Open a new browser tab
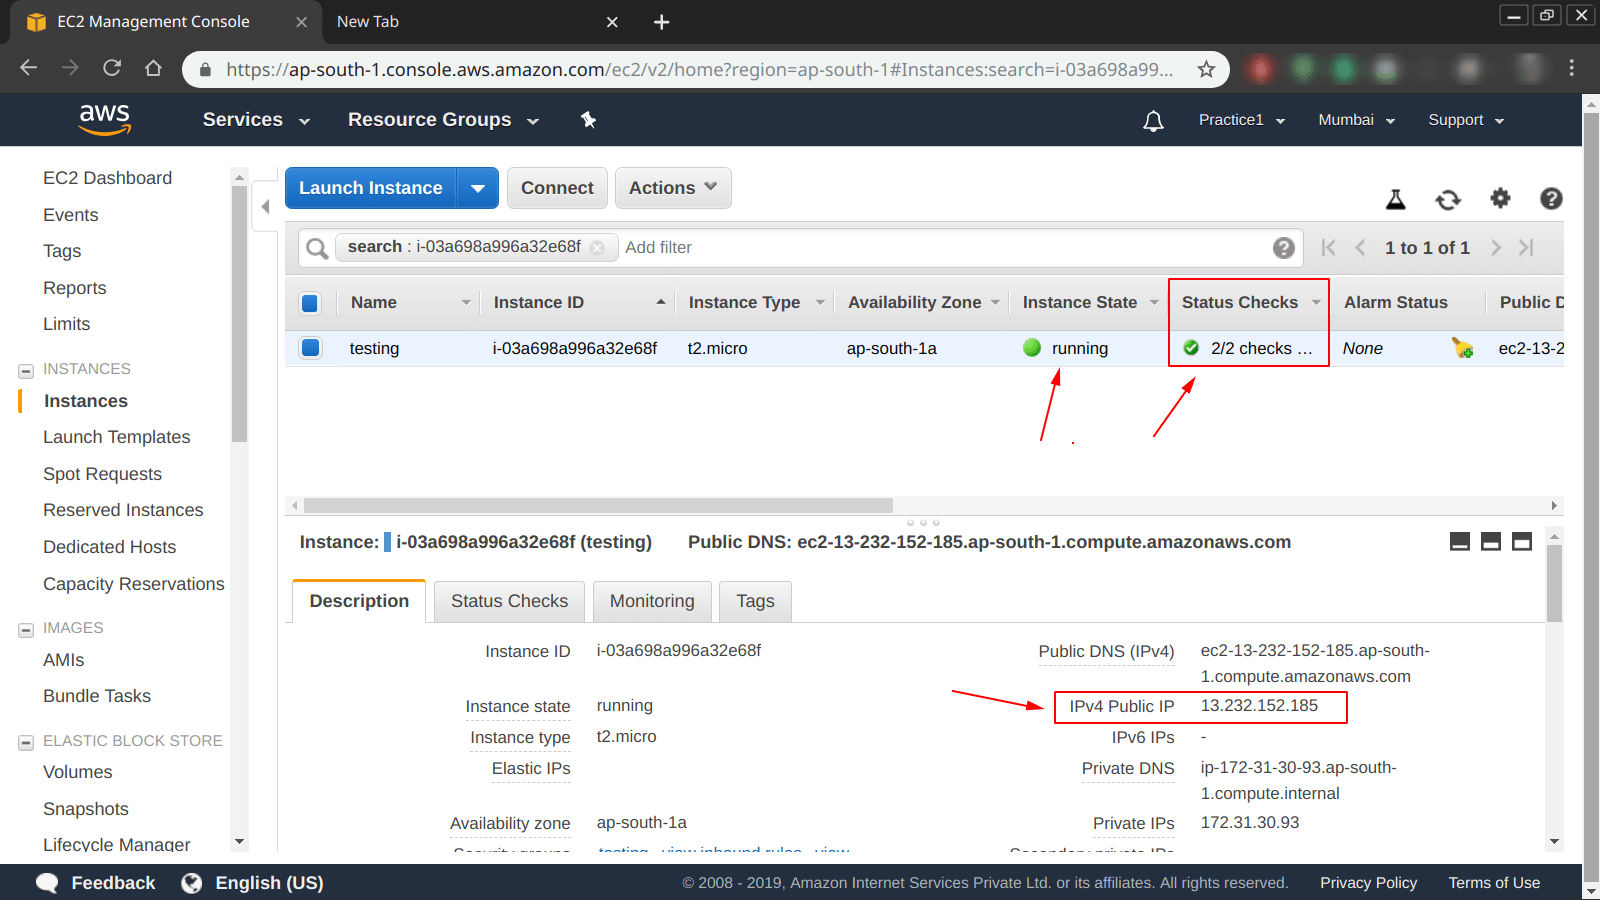The width and height of the screenshot is (1600, 900). 661,22
